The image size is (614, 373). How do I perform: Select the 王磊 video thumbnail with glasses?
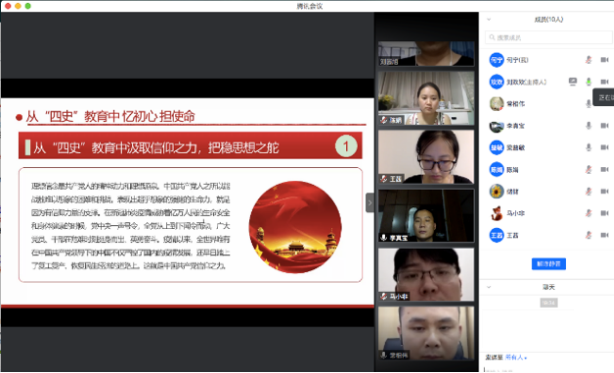coord(426,157)
